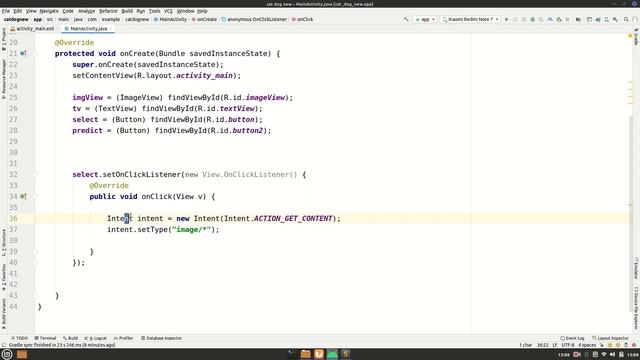This screenshot has height=360, width=640.
Task: Toggle the Build Variants side panel
Action: pos(4,313)
